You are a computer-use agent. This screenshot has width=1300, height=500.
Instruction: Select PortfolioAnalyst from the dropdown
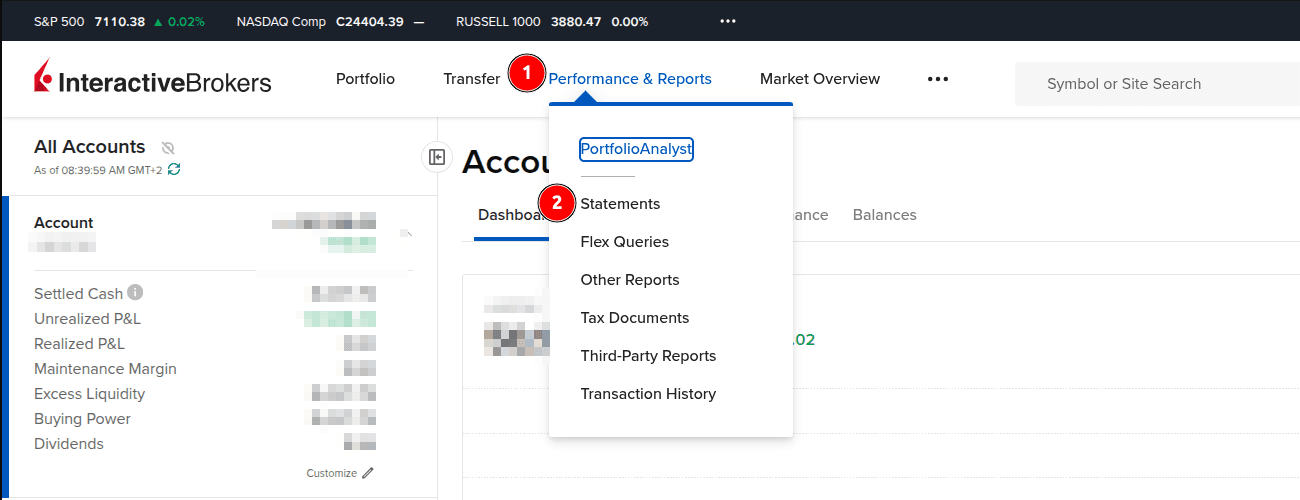click(x=636, y=149)
